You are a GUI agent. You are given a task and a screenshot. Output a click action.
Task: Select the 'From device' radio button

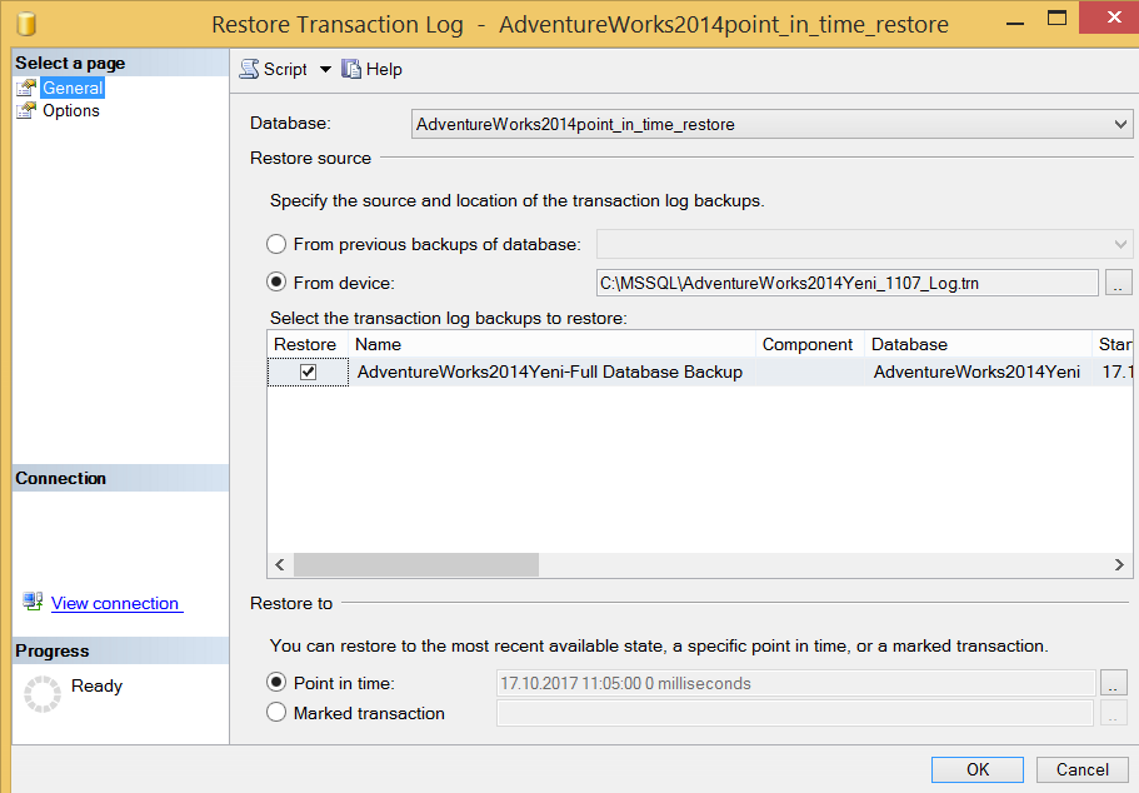(x=276, y=282)
